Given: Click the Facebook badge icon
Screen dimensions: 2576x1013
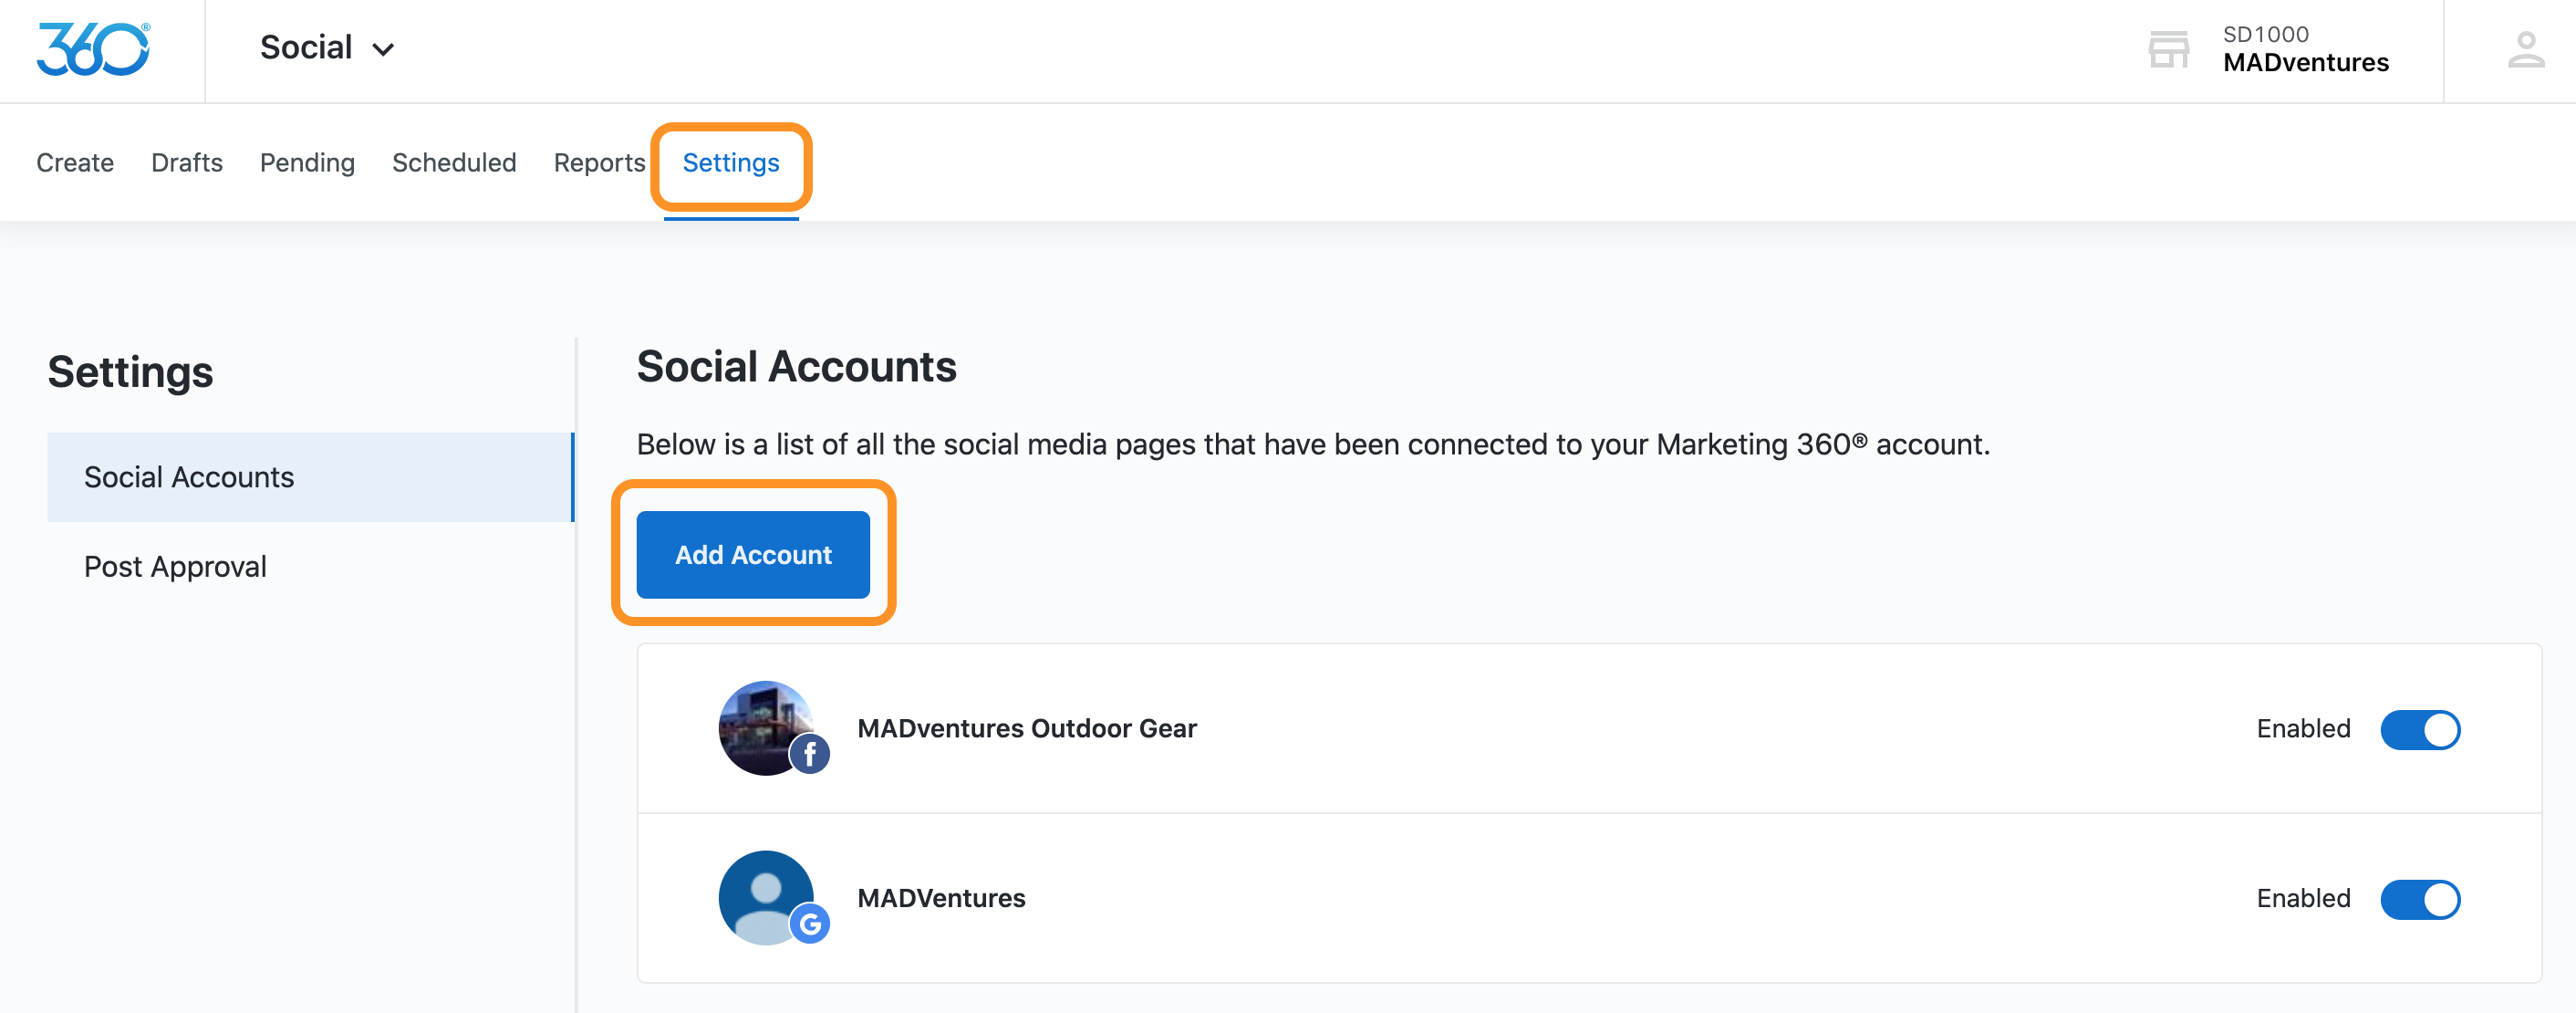Looking at the screenshot, I should [810, 754].
